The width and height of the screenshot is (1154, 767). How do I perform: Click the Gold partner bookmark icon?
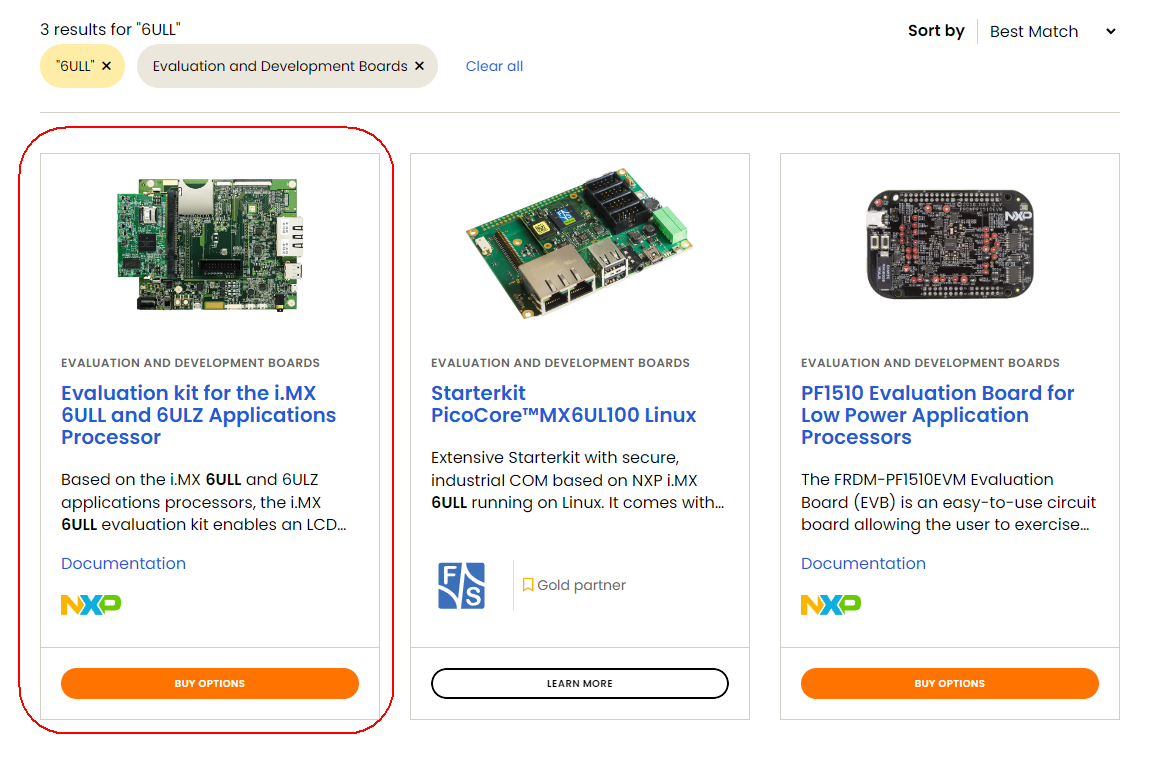pyautogui.click(x=528, y=585)
